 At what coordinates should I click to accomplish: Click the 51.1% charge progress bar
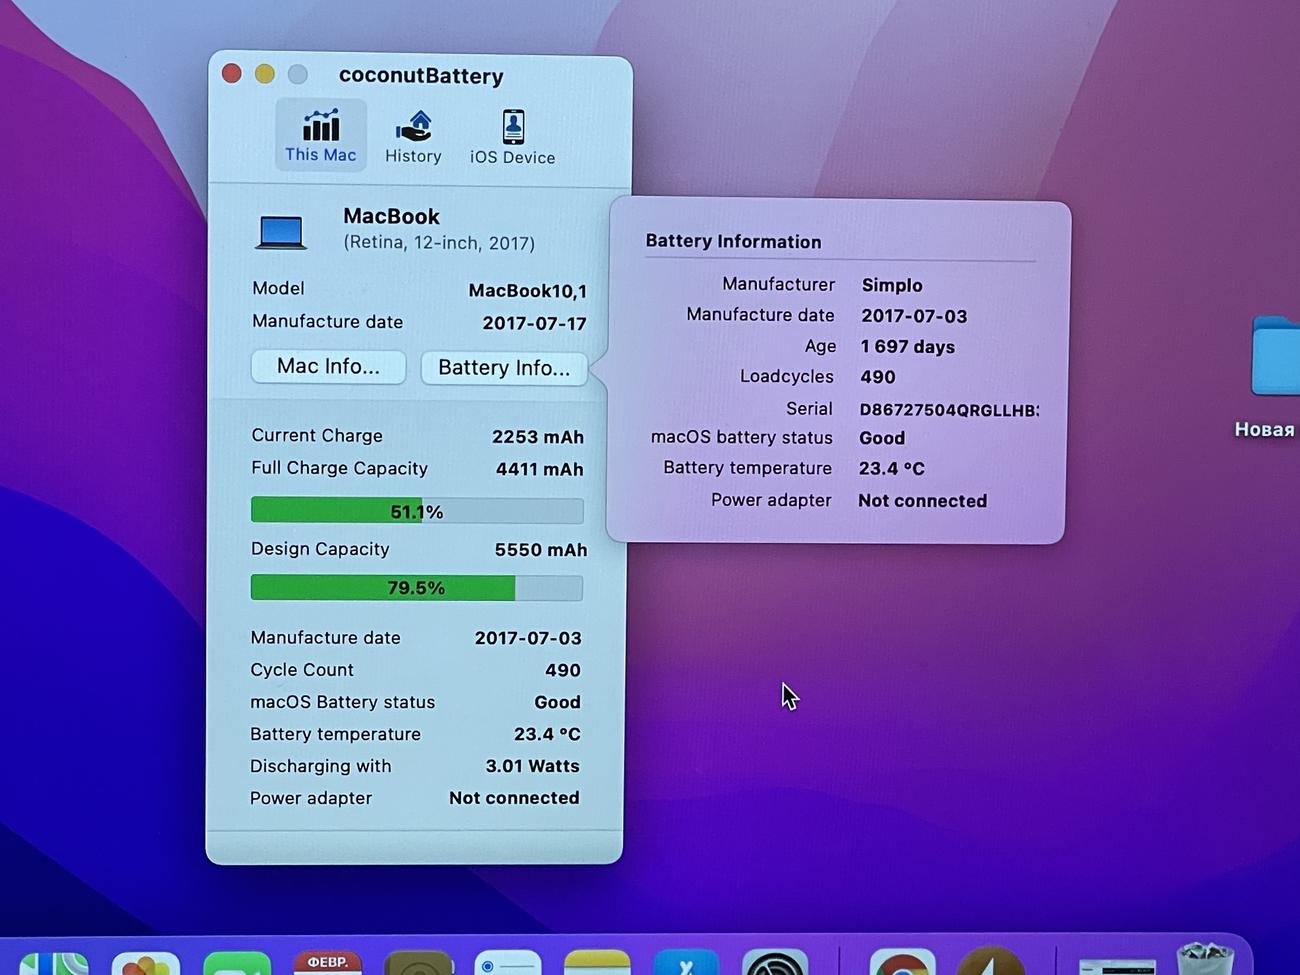tap(417, 511)
